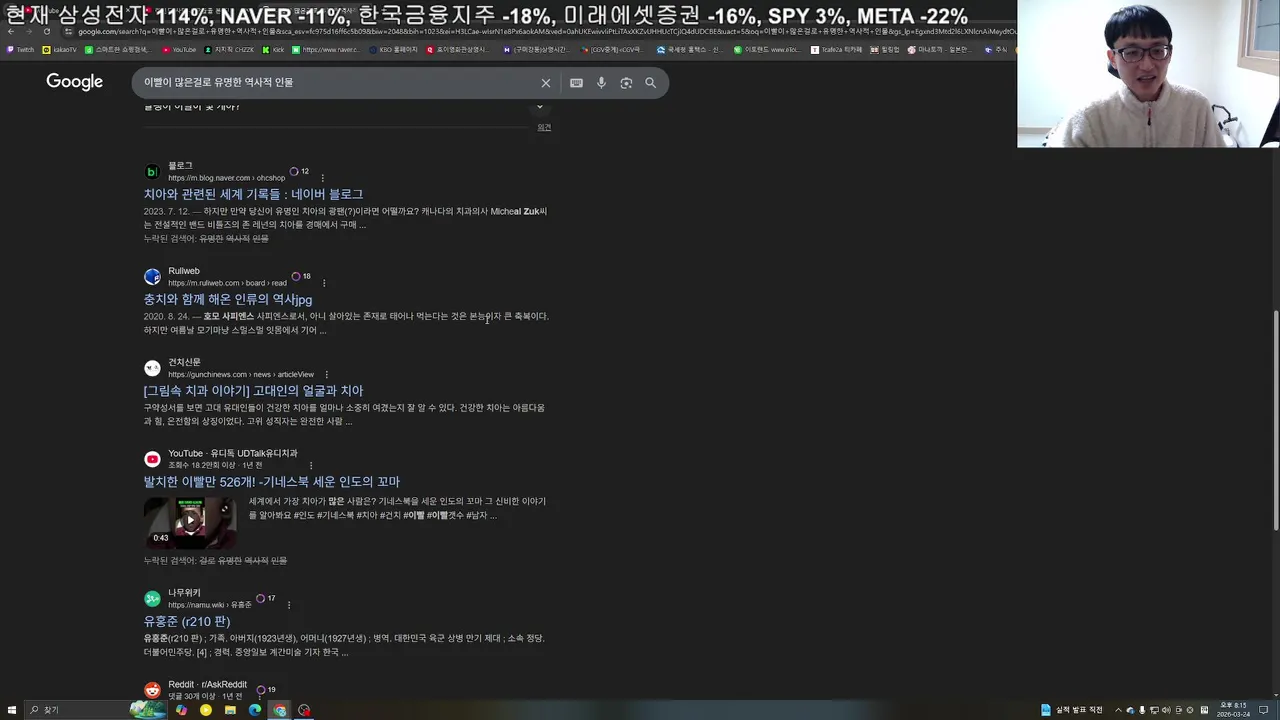Open '발치한 이빨만 526개!' YouTube result
This screenshot has width=1280, height=720.
tap(271, 482)
